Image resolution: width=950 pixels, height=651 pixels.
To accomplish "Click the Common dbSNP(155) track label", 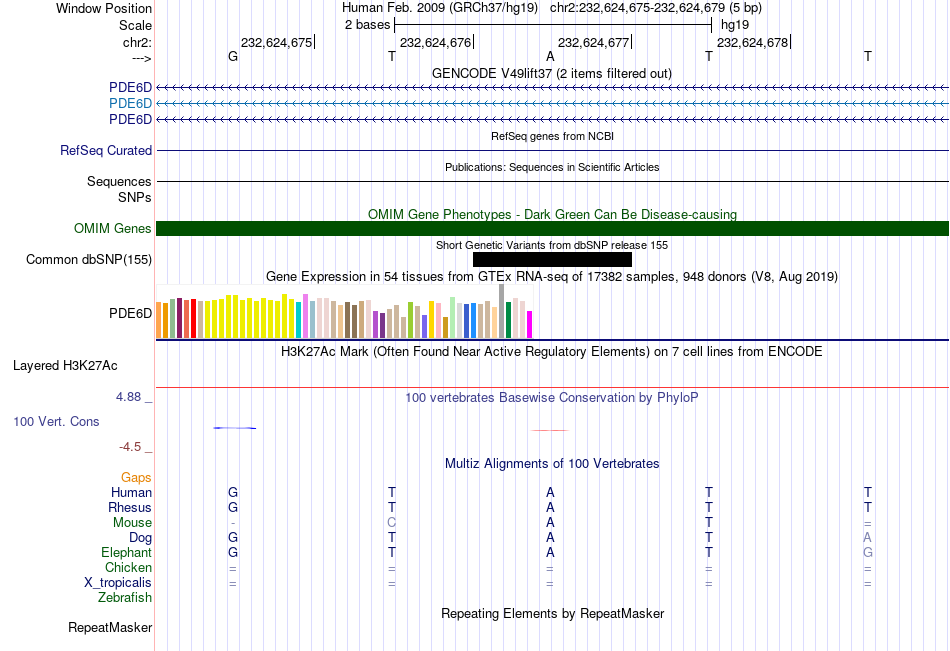I will (x=88, y=259).
